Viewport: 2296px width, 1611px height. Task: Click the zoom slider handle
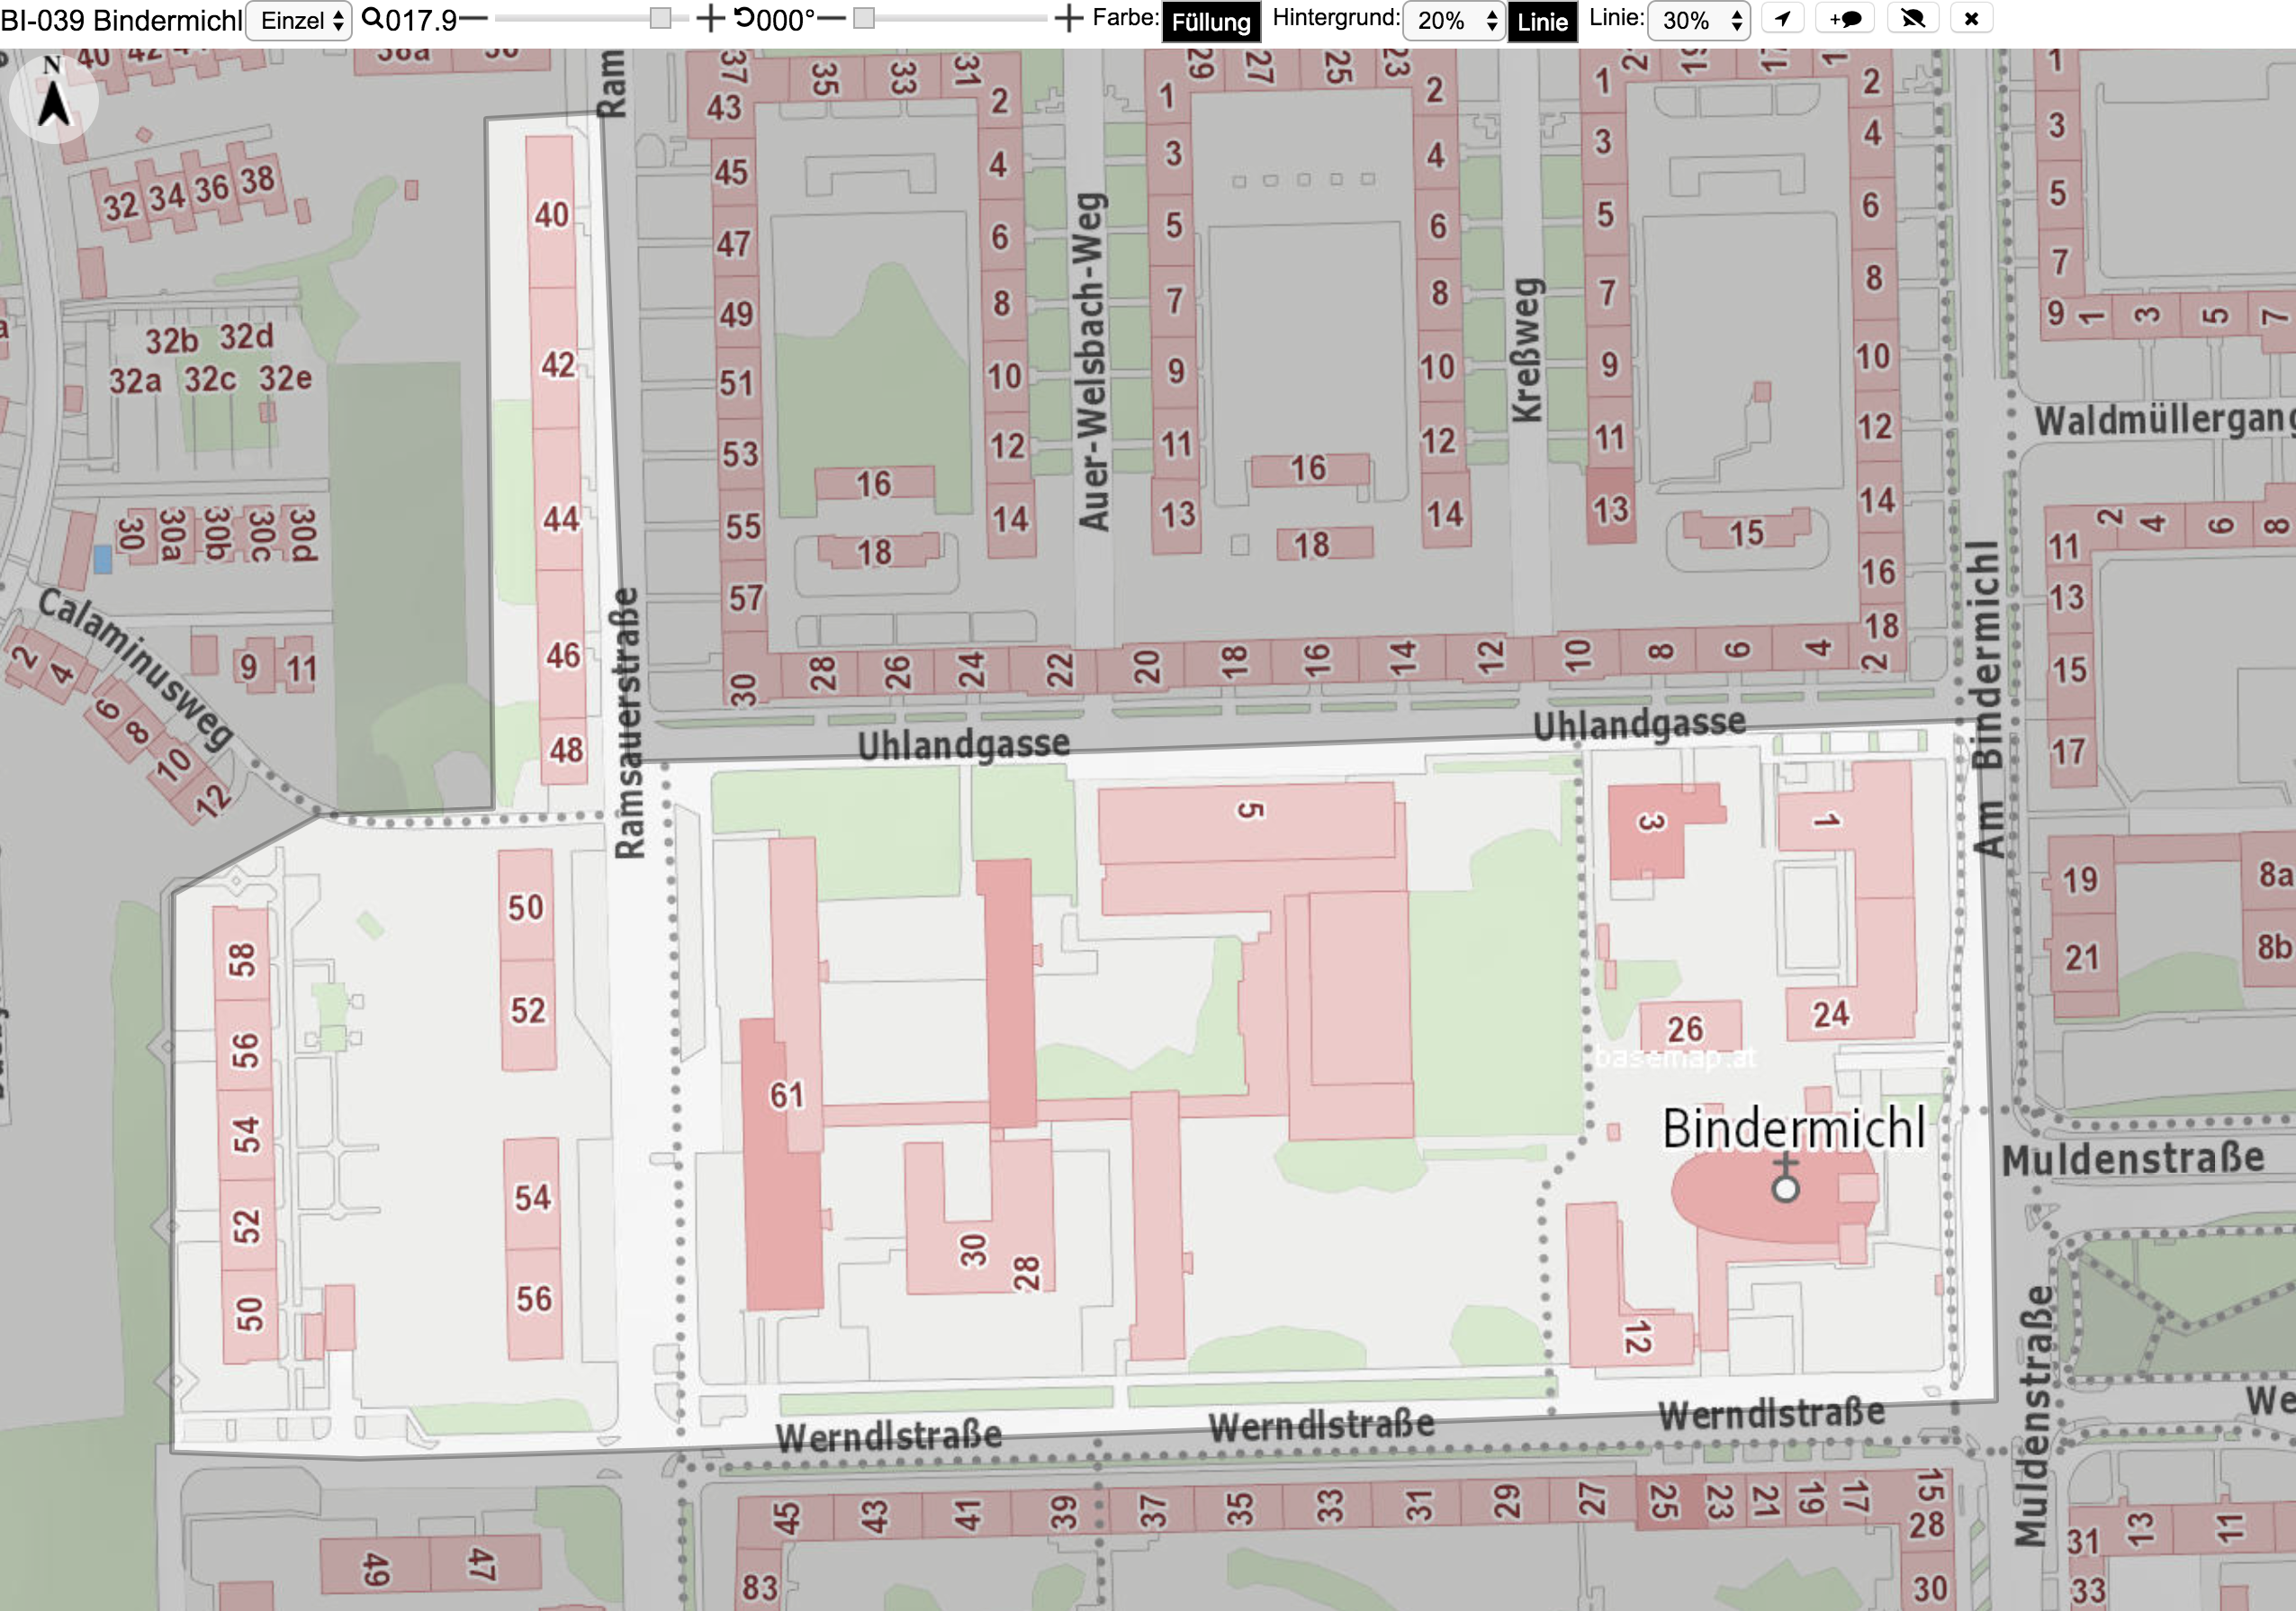tap(660, 18)
